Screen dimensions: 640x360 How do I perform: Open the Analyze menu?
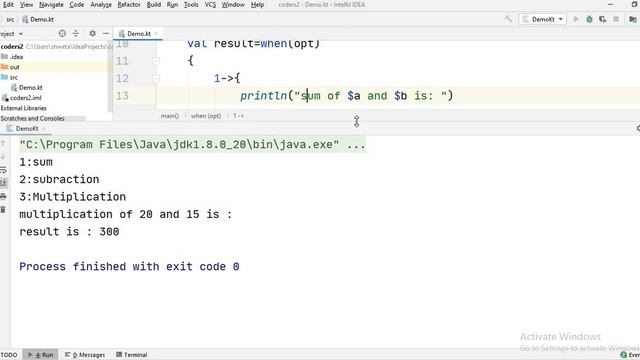tap(101, 4)
